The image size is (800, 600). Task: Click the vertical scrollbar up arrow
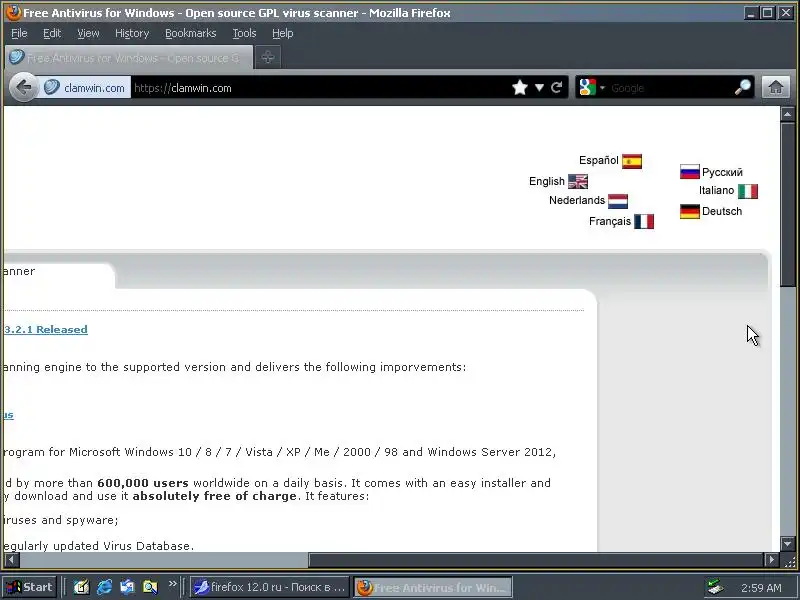pyautogui.click(x=787, y=114)
